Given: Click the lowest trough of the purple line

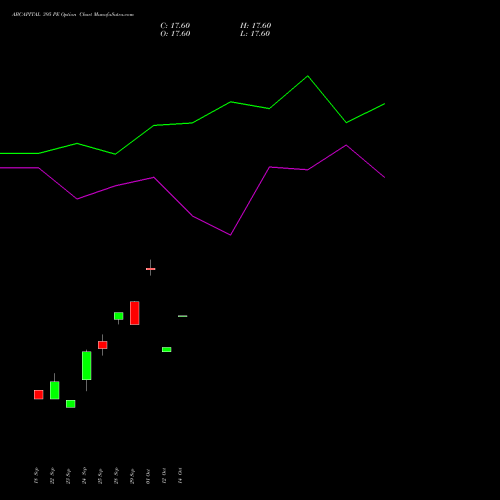Looking at the screenshot, I should click(230, 235).
